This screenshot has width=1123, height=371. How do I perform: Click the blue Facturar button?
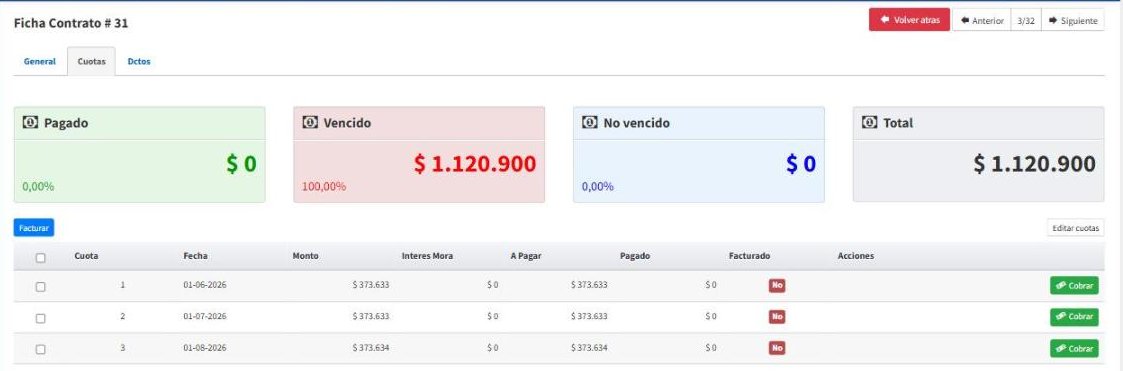pyautogui.click(x=34, y=228)
